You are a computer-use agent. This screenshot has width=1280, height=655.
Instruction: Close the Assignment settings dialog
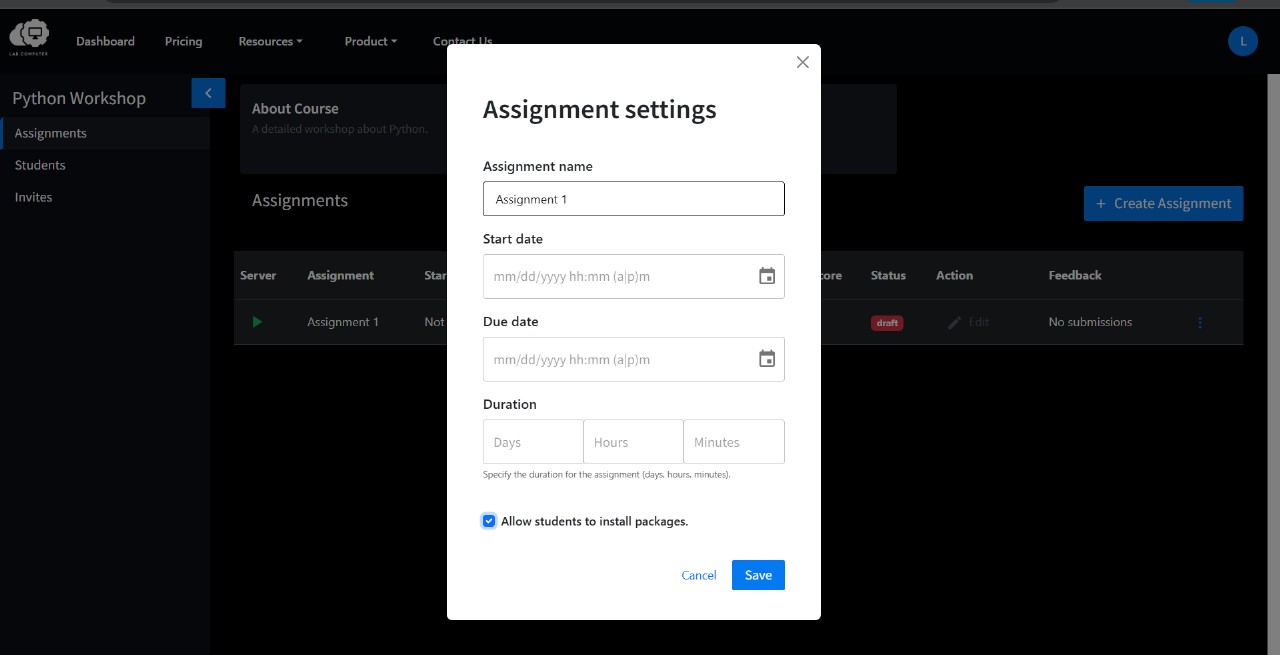pyautogui.click(x=802, y=62)
